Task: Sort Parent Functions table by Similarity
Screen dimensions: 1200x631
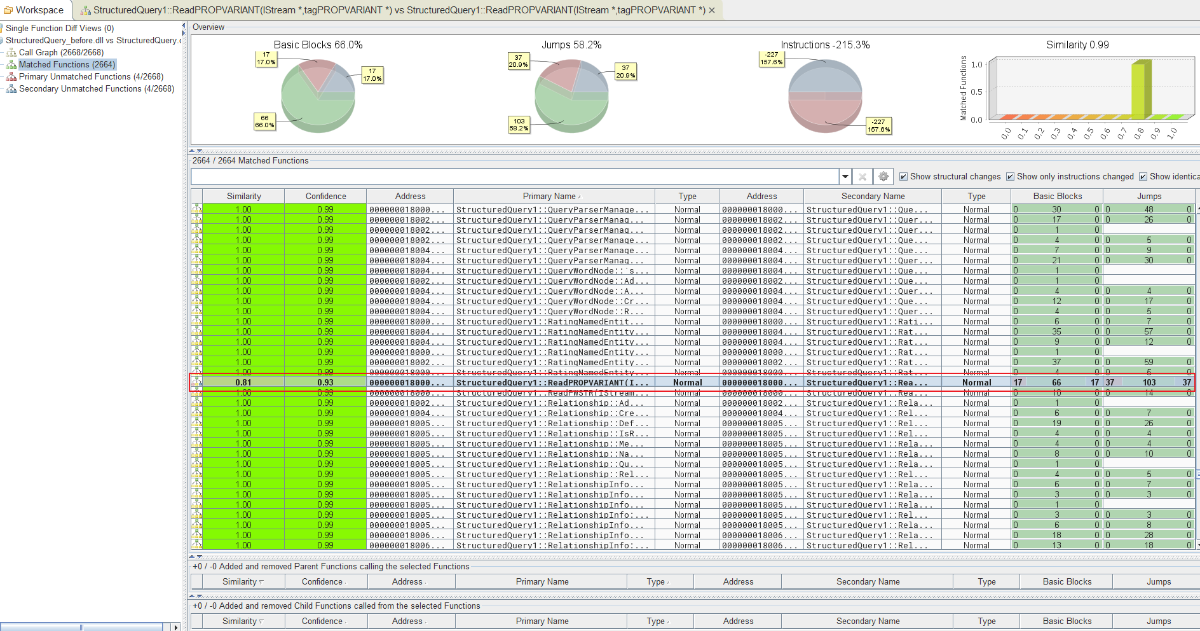Action: (x=244, y=581)
